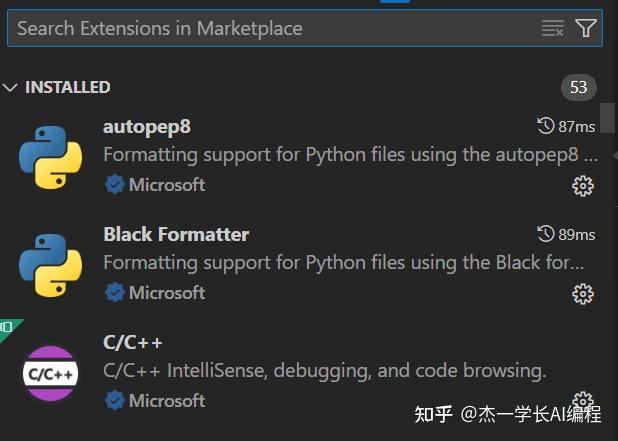Screen dimensions: 618x441
Task: Click the Filter Extensions funnel icon
Action: (586, 28)
